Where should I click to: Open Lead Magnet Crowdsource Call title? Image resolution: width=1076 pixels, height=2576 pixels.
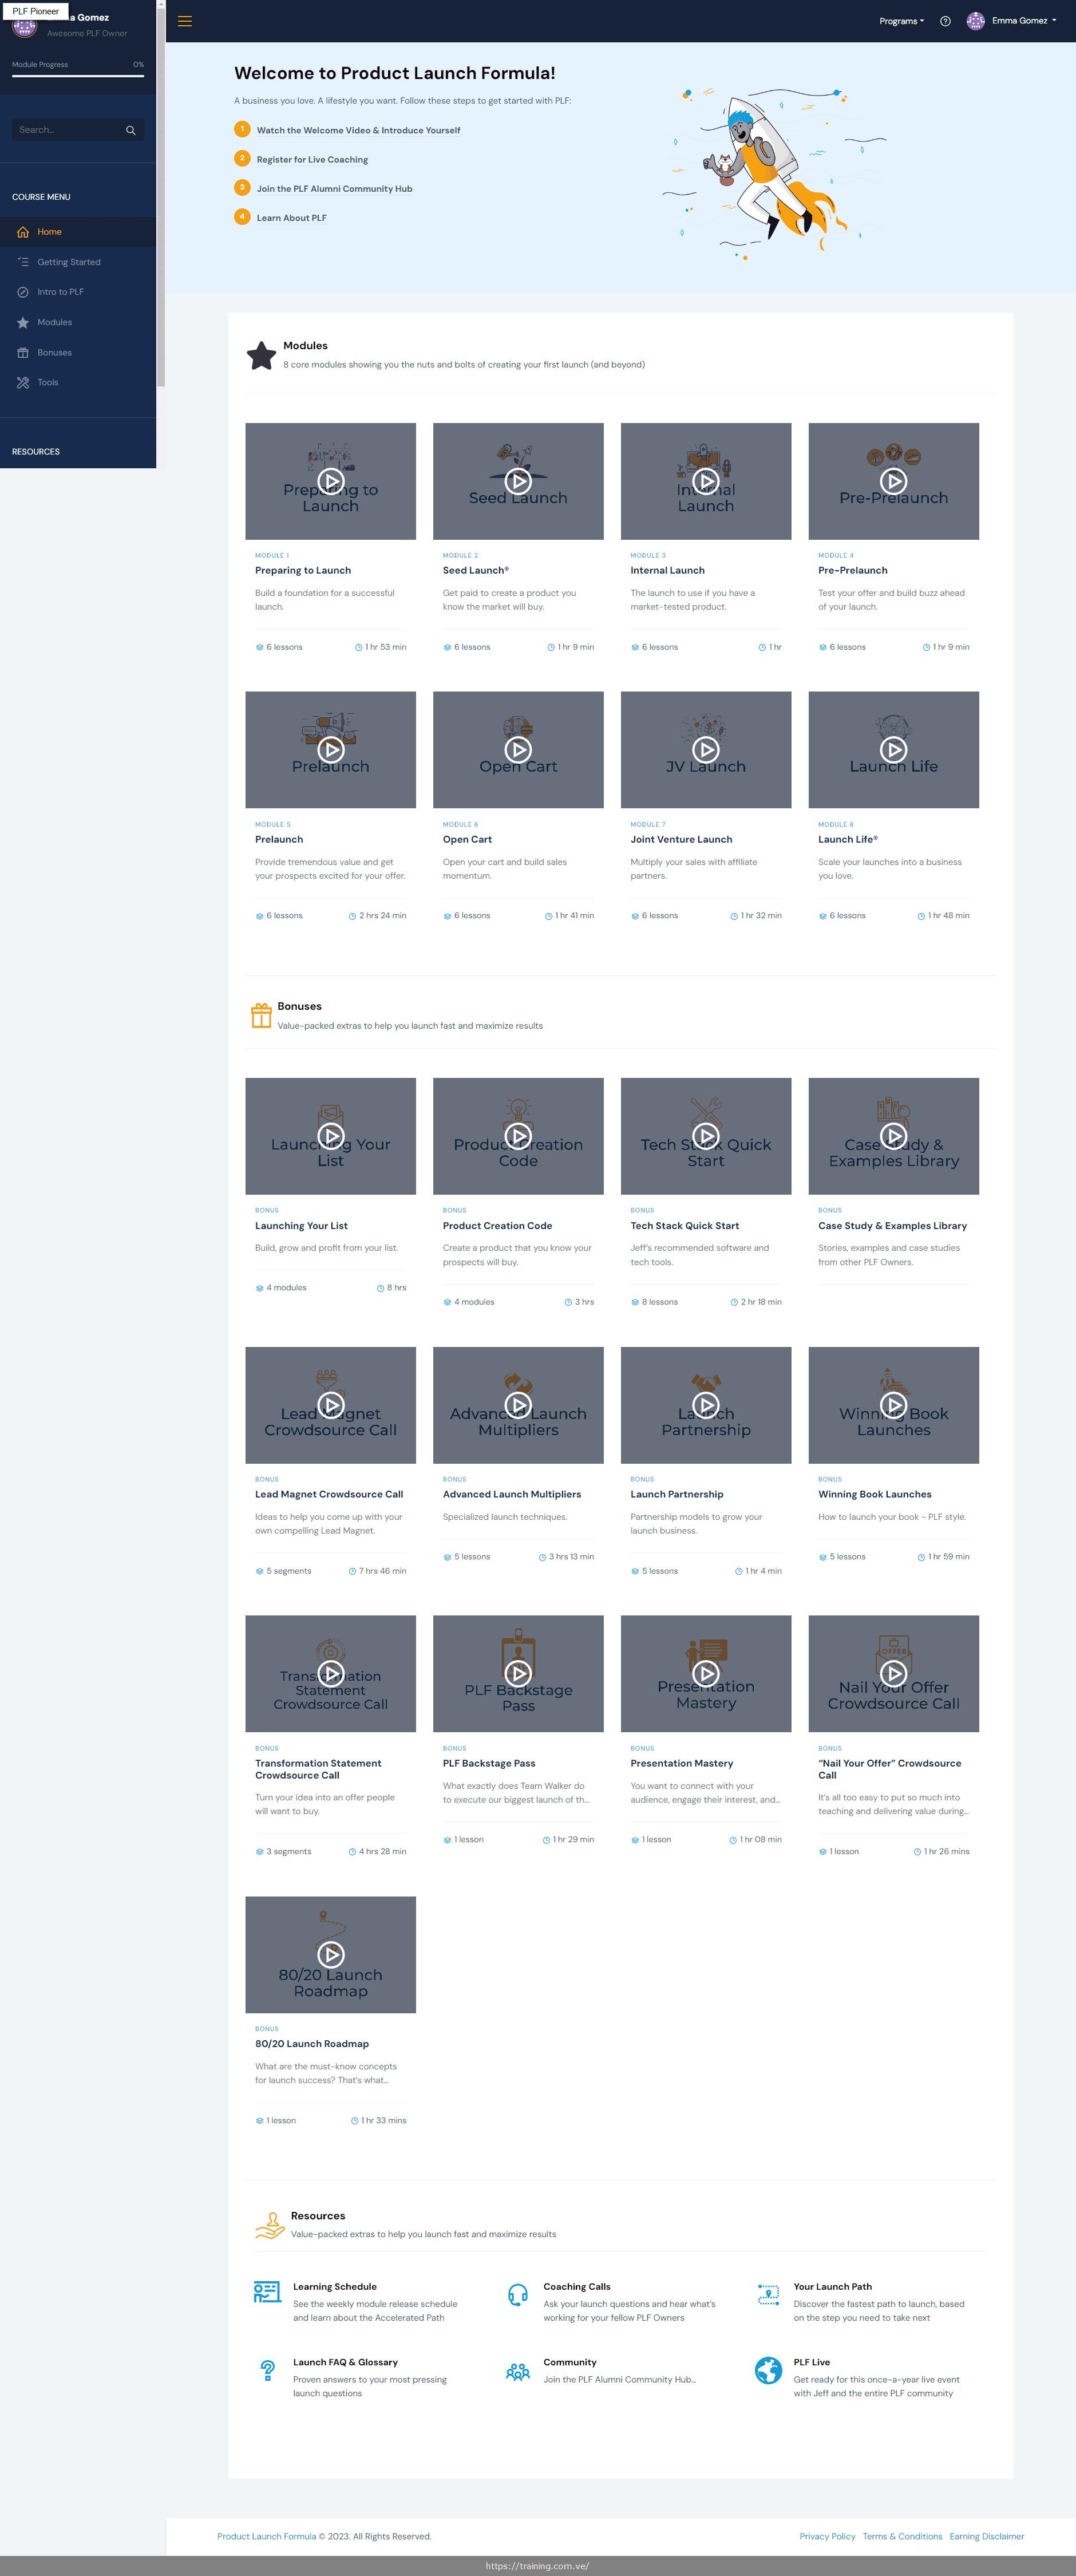pos(329,1494)
